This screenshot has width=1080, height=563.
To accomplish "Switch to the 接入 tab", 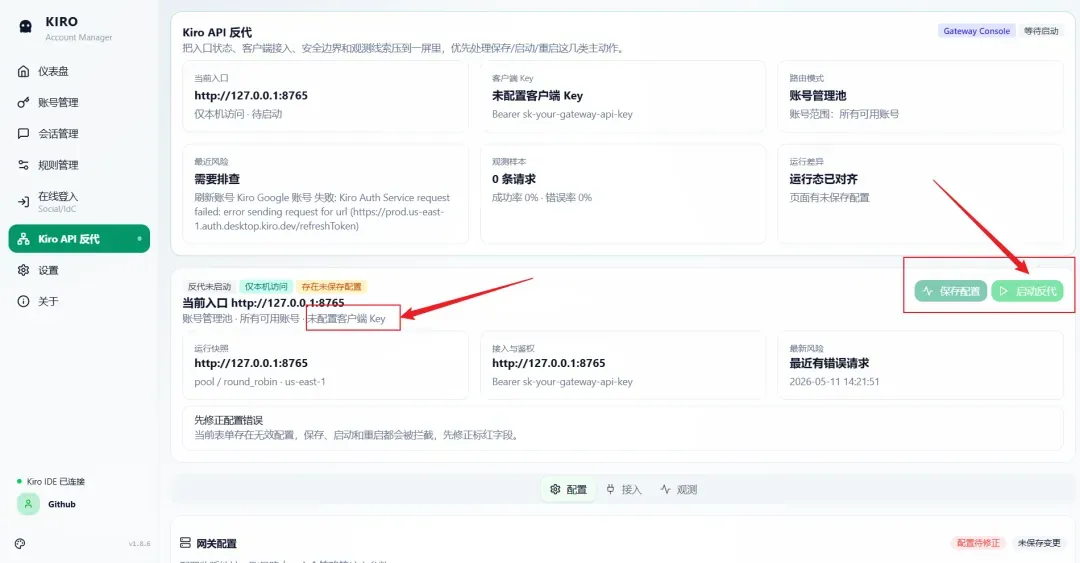I will [623, 489].
